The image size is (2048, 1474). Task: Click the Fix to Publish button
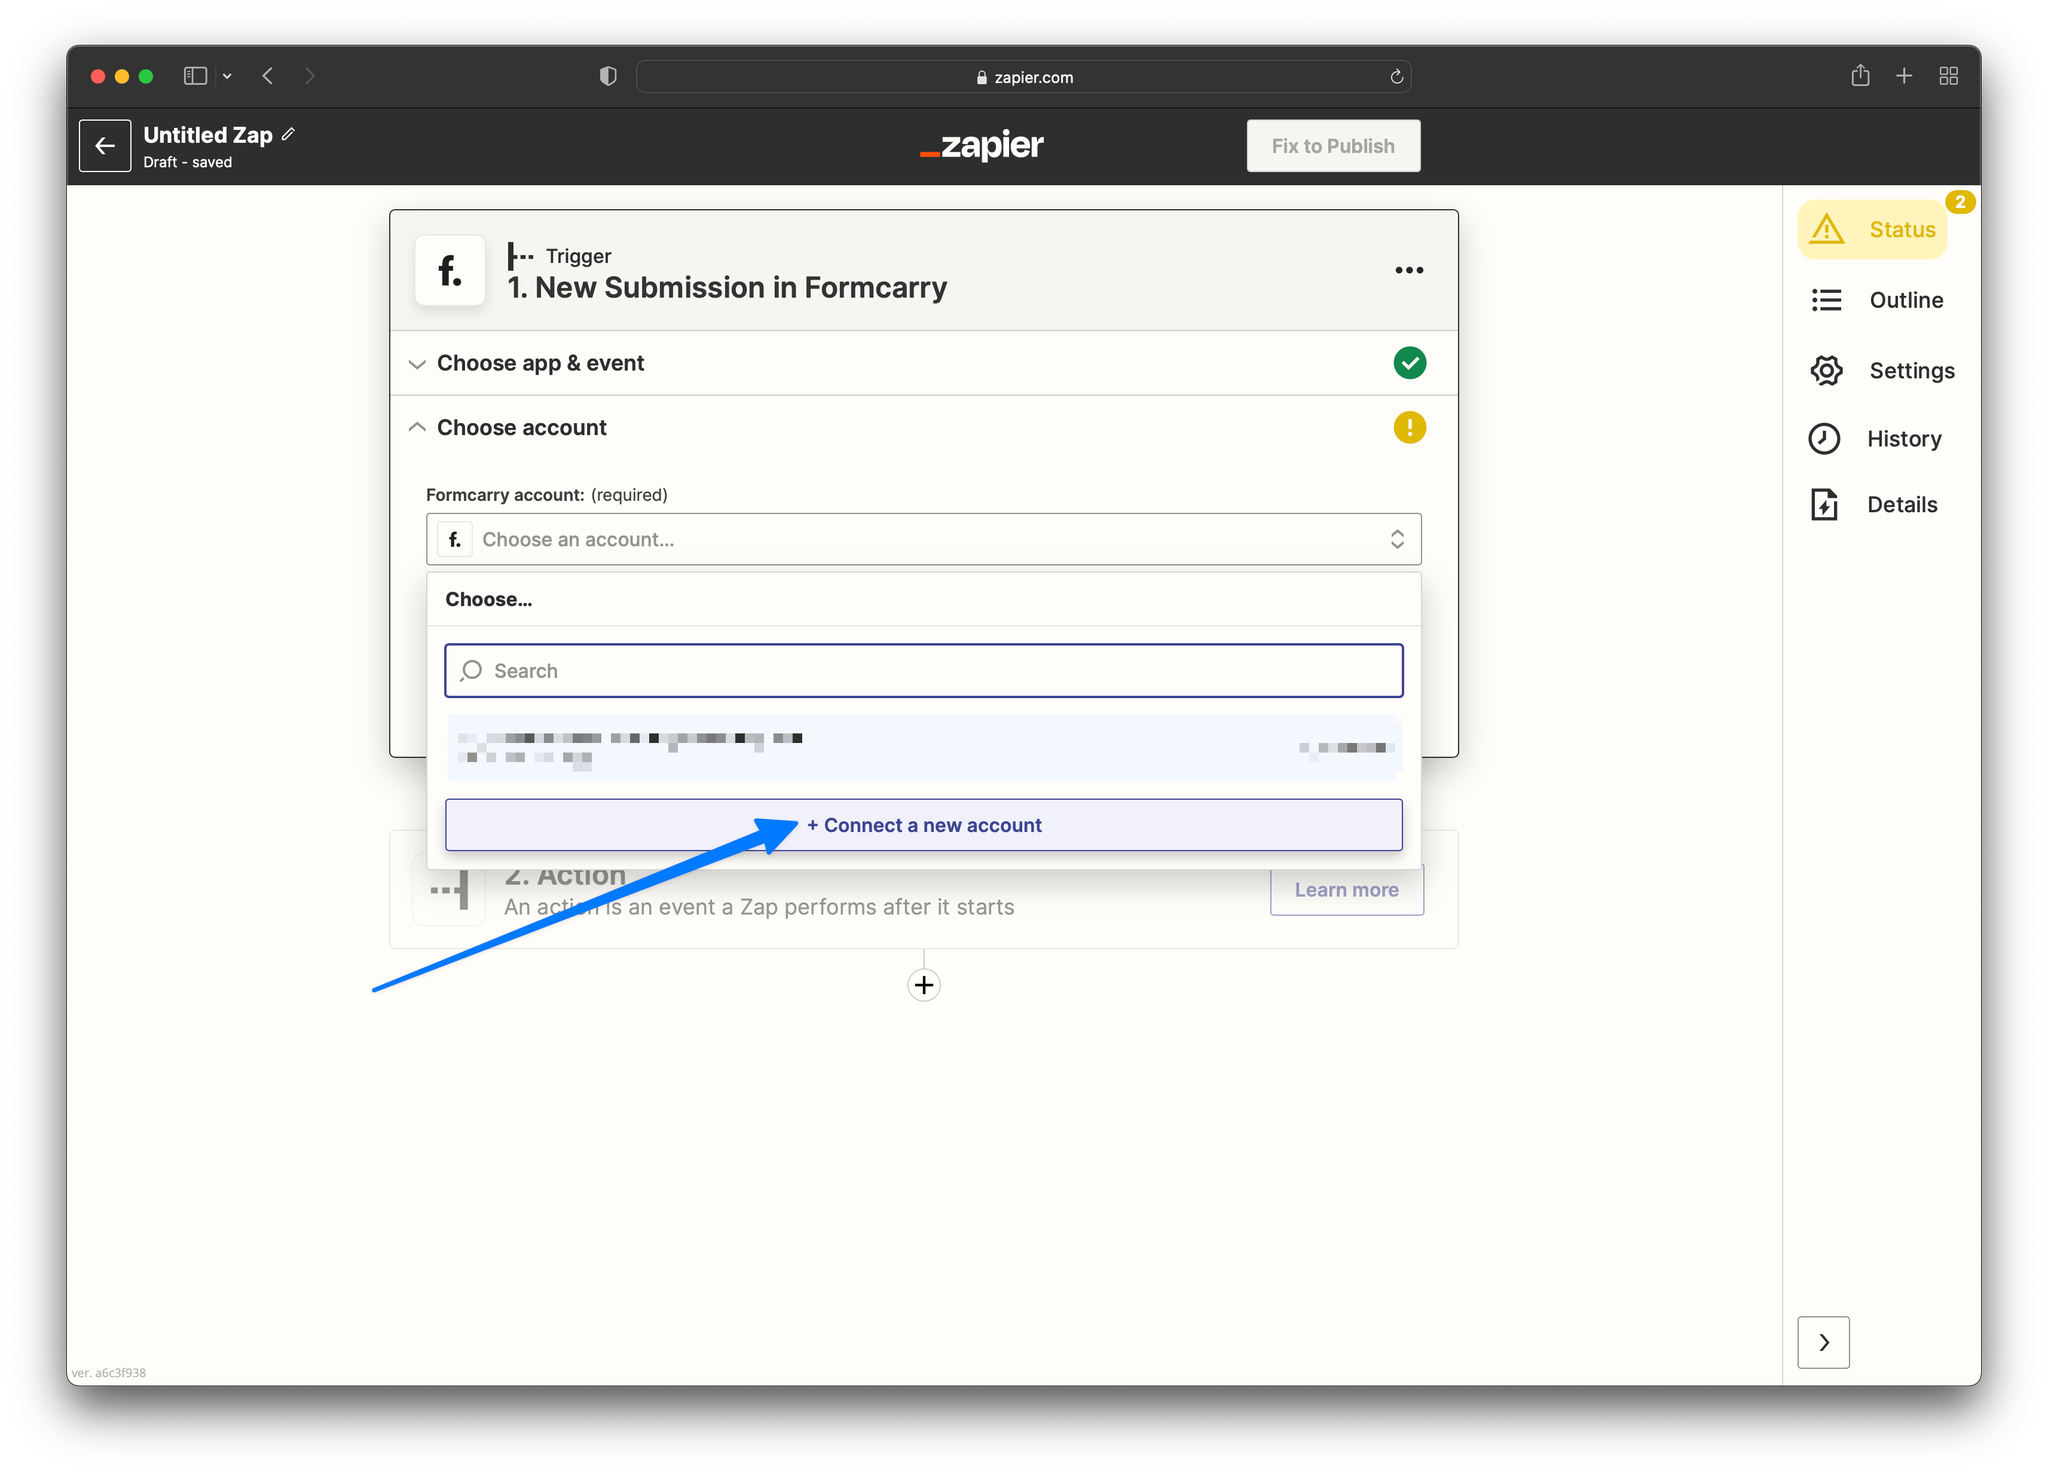click(x=1333, y=146)
